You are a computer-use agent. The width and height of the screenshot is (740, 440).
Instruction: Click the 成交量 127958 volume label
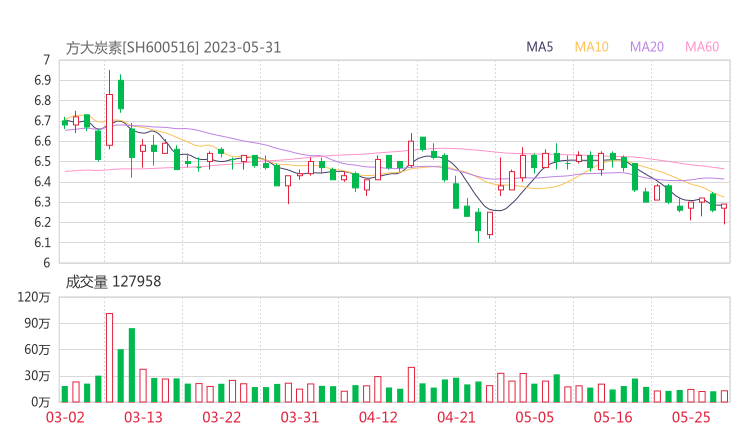point(113,282)
